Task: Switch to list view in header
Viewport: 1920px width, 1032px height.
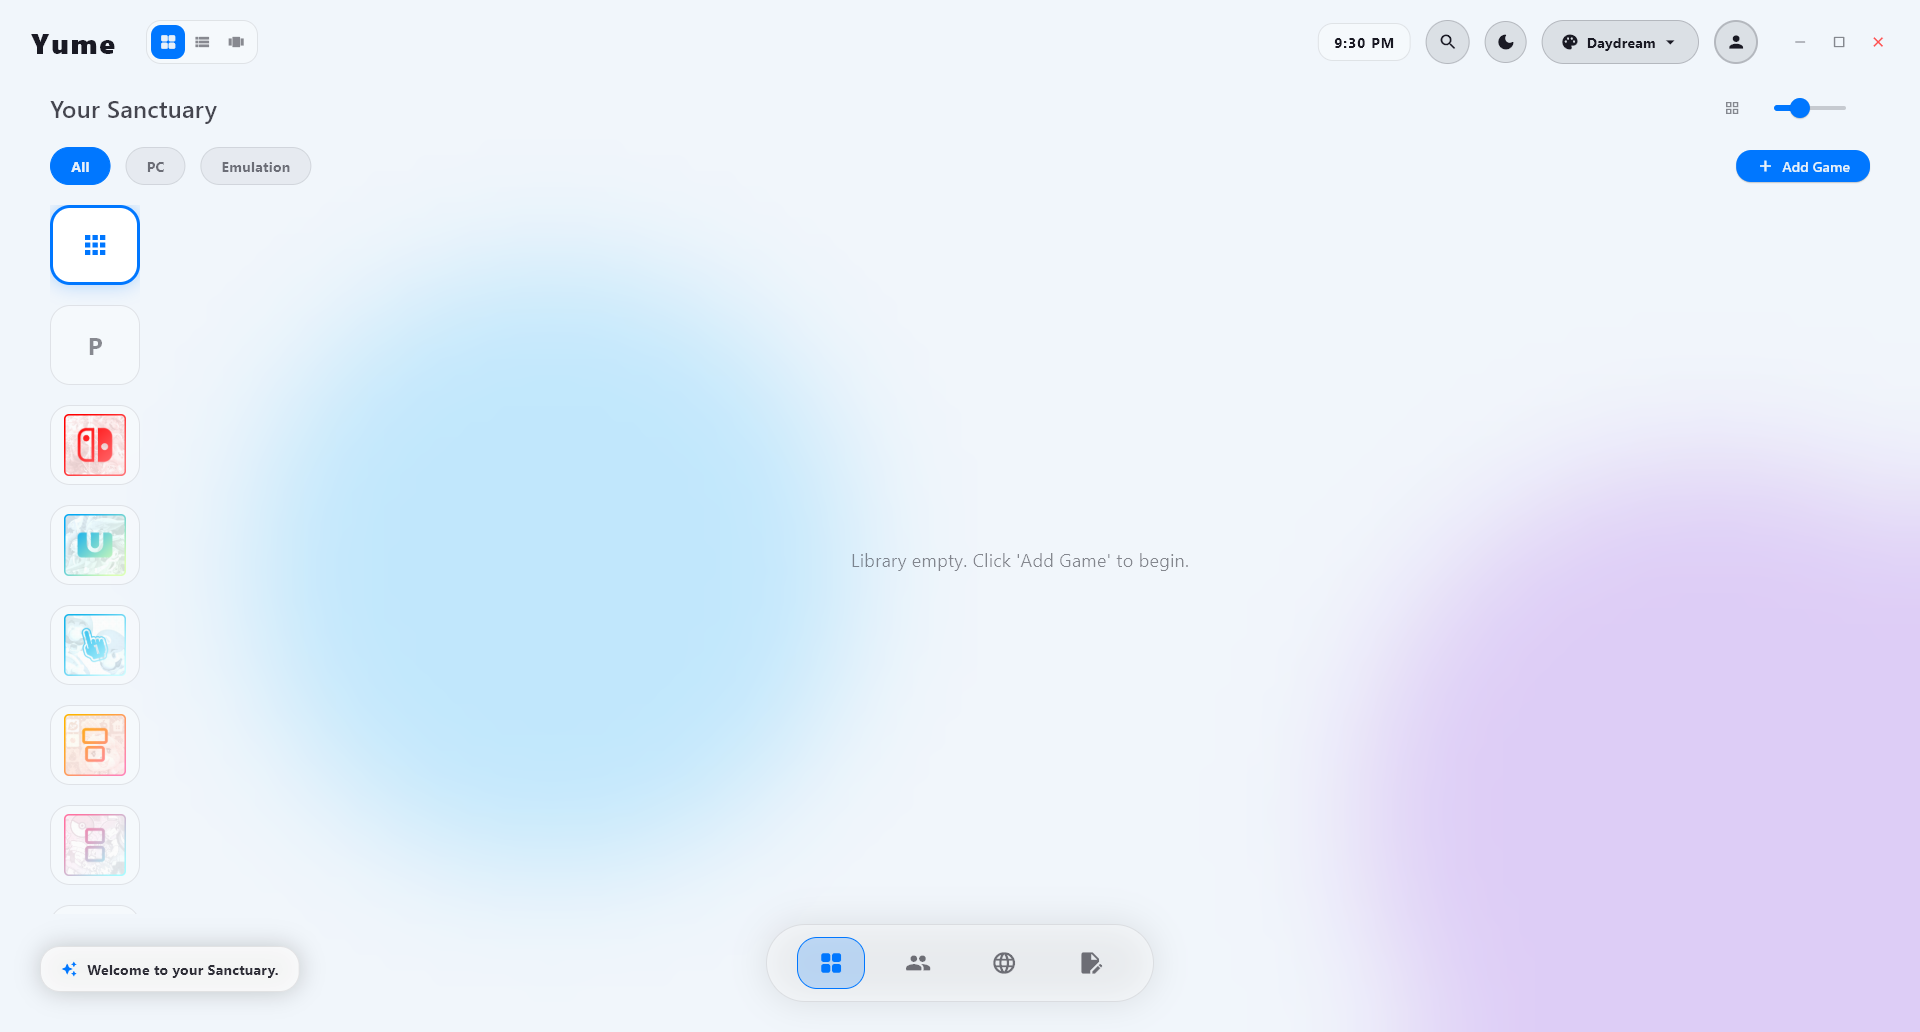Action: pos(202,42)
